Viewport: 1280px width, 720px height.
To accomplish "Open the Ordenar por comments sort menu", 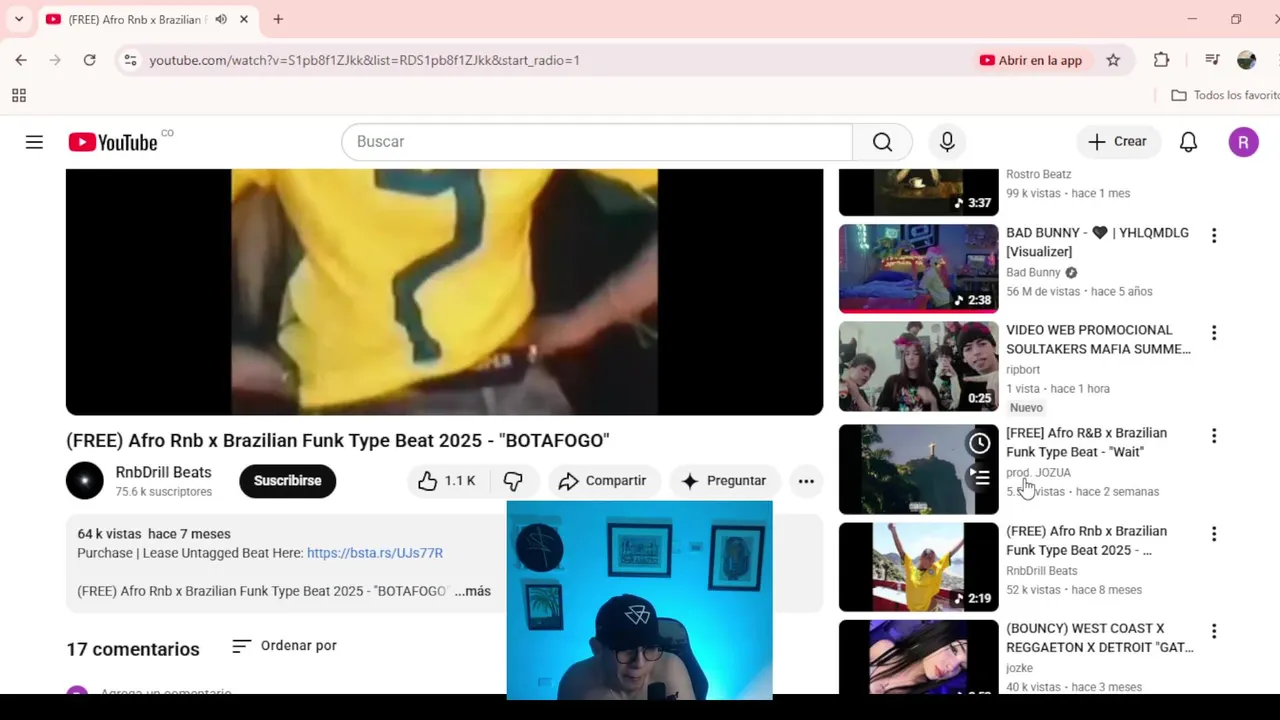I will coord(284,646).
